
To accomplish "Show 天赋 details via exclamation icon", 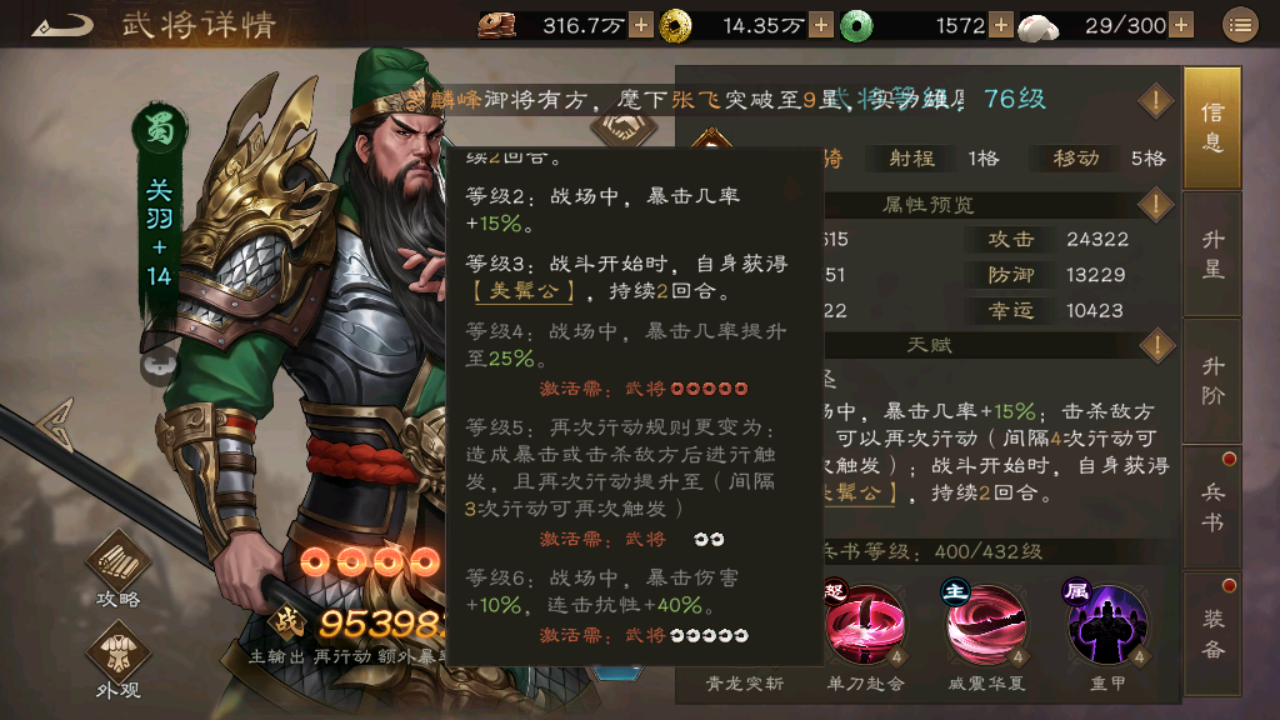I will [1156, 346].
